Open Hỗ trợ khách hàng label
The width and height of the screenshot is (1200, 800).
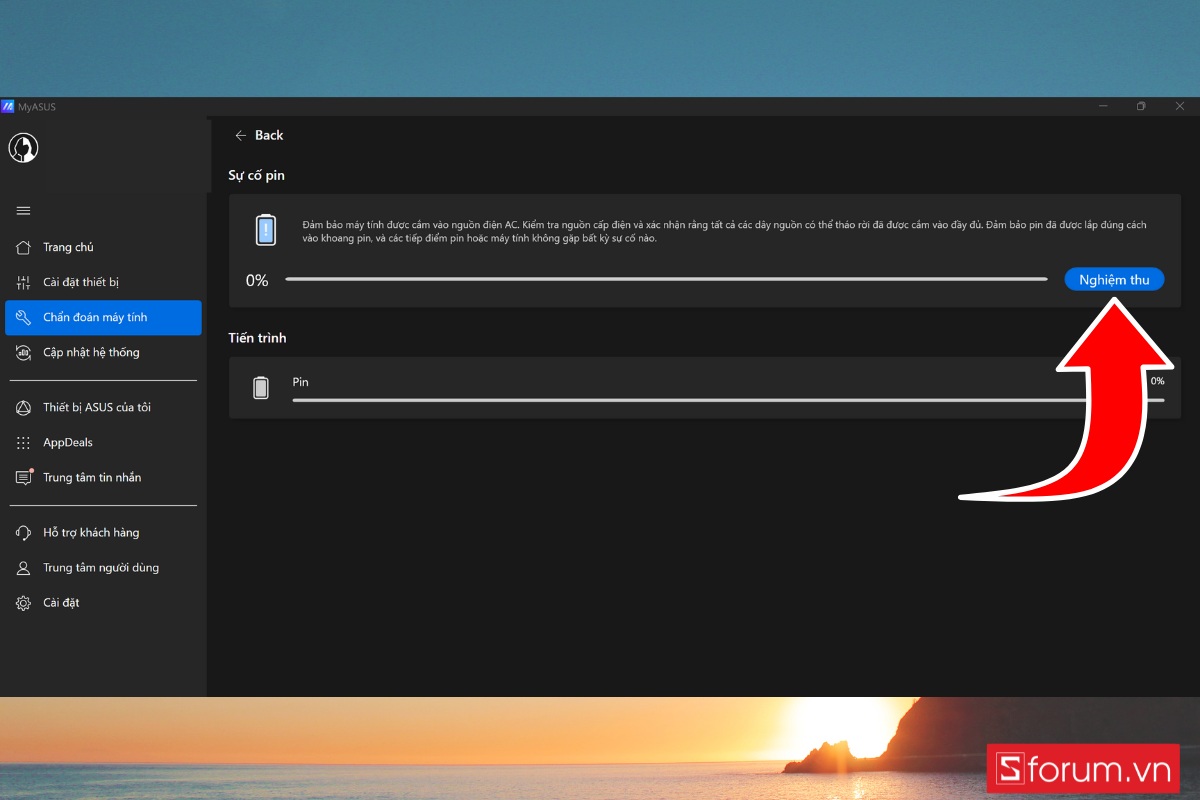(x=91, y=532)
